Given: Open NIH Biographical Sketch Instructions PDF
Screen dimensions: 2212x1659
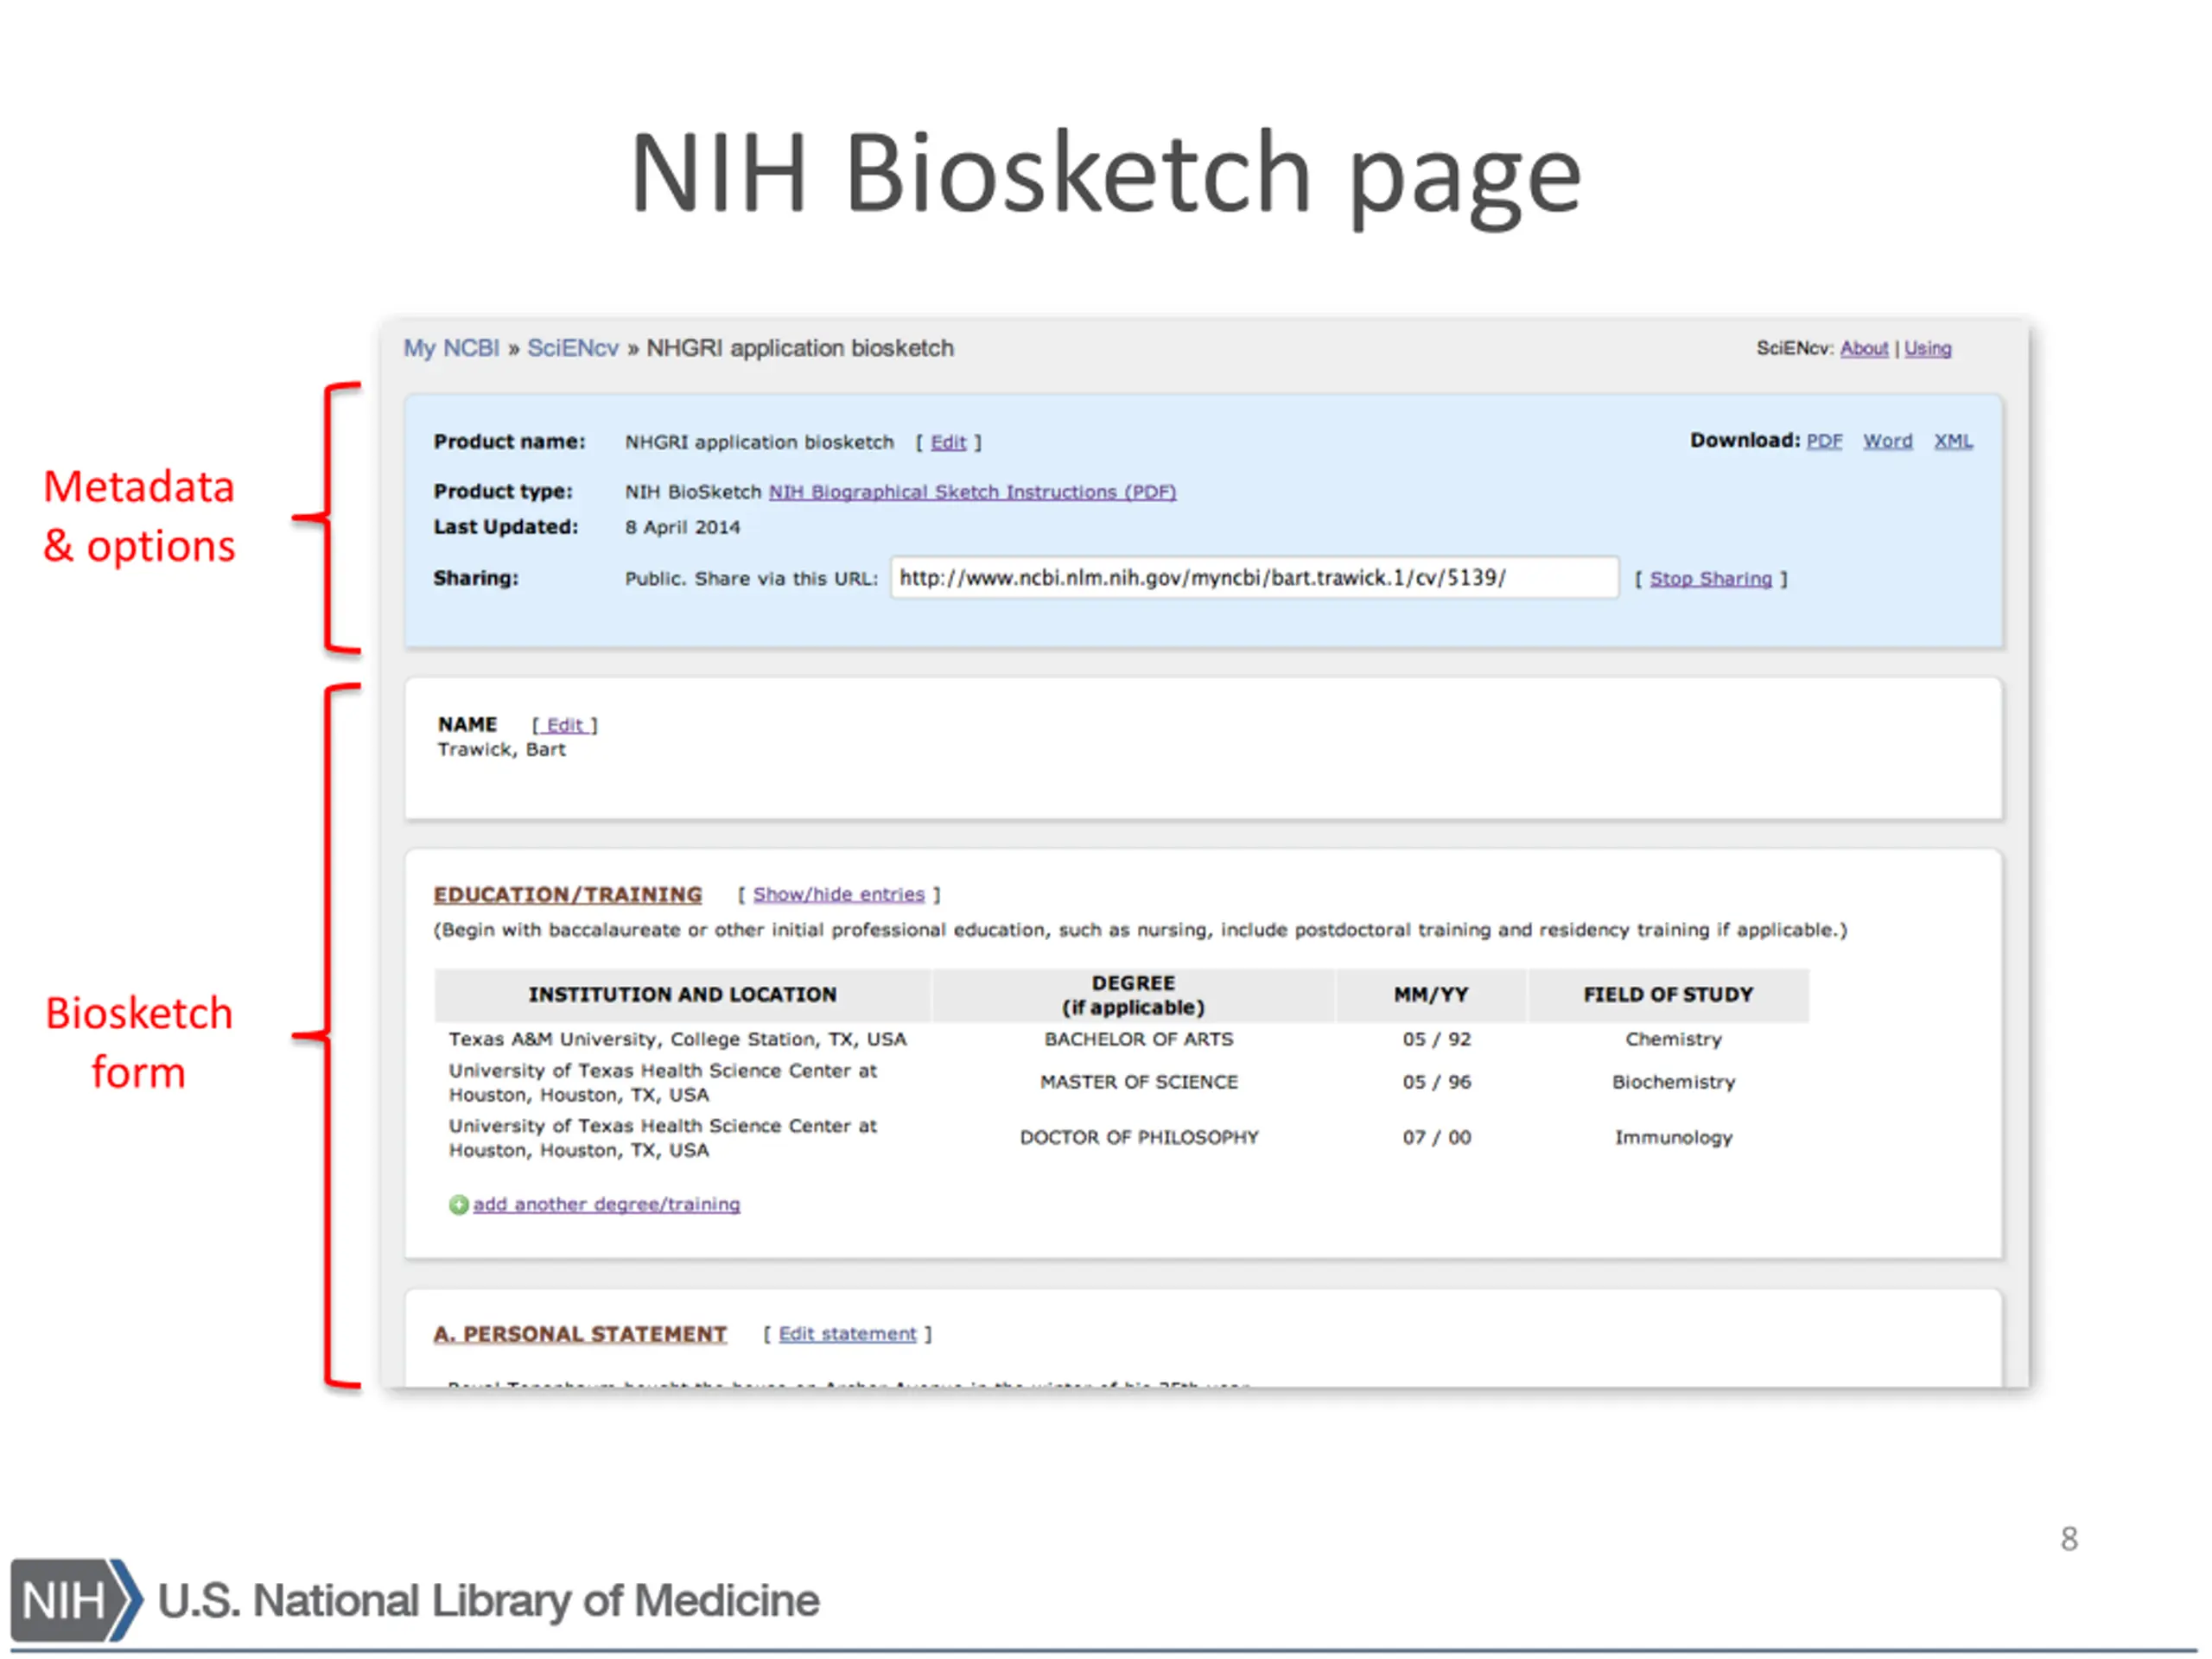Looking at the screenshot, I should (x=972, y=492).
